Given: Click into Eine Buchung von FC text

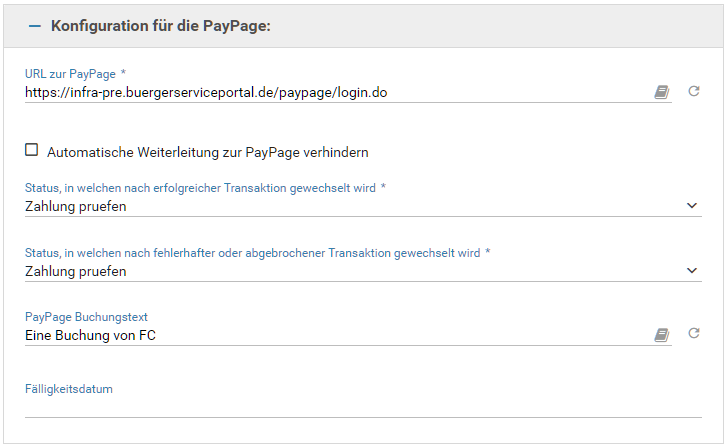Looking at the screenshot, I should [90, 336].
